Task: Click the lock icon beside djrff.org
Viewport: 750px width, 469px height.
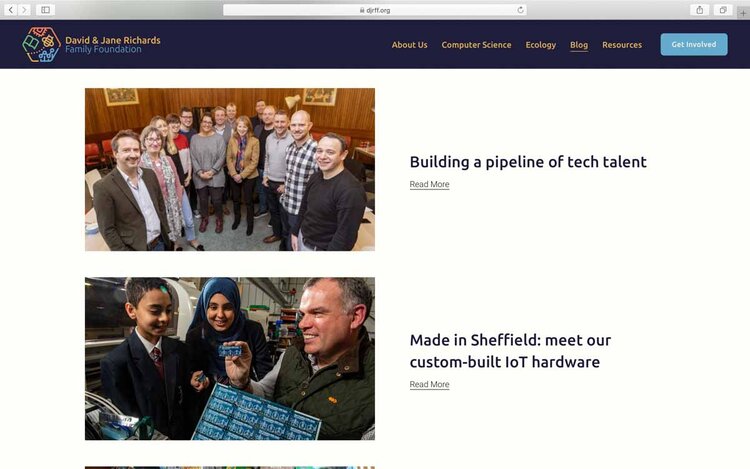Action: pyautogui.click(x=362, y=10)
